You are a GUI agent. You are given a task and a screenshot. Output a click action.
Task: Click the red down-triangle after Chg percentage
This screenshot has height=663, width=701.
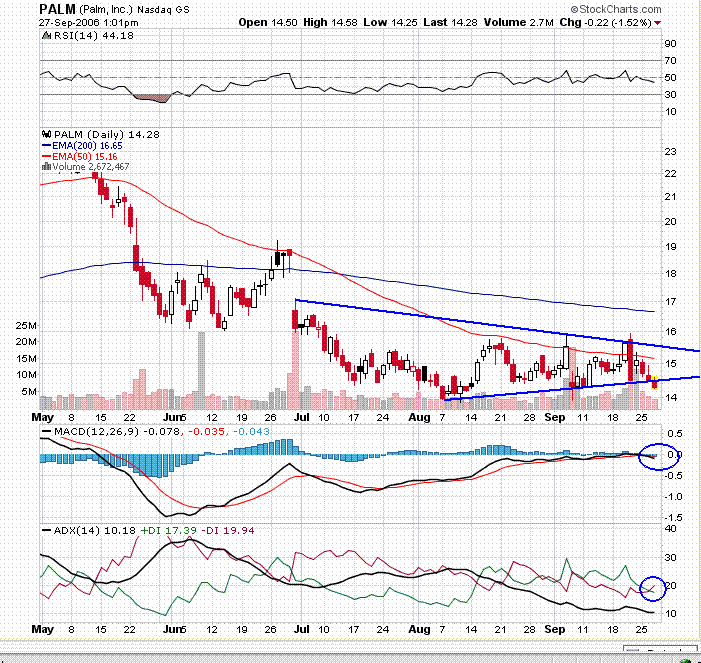tap(657, 22)
